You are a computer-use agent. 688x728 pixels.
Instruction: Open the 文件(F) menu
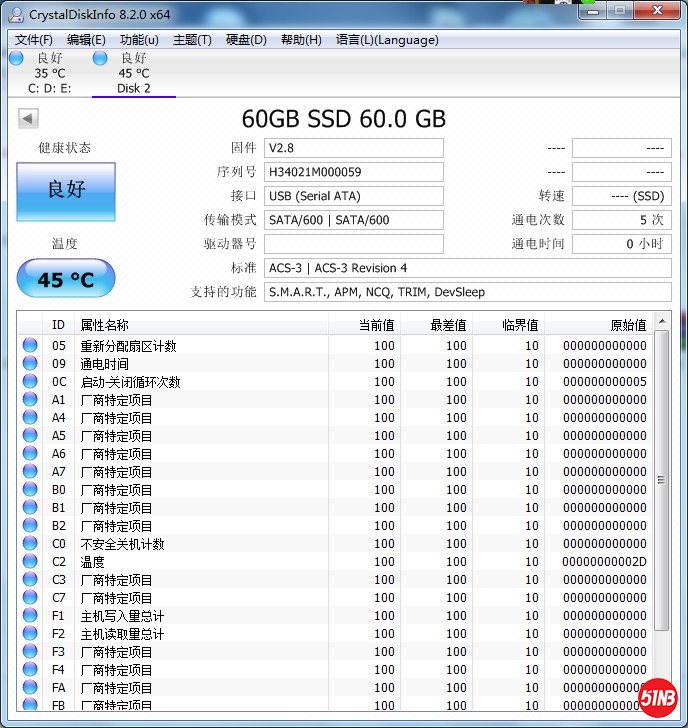34,40
